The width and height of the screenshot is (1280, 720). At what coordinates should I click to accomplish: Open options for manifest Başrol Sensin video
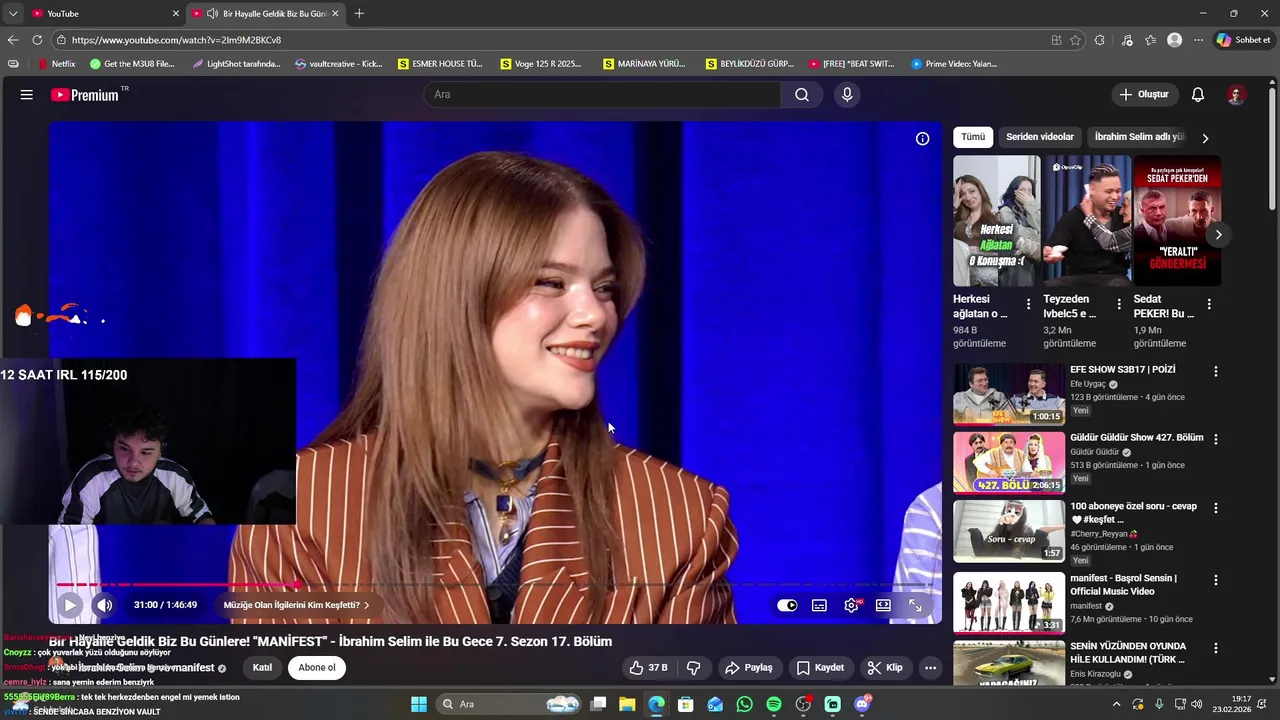(1216, 580)
